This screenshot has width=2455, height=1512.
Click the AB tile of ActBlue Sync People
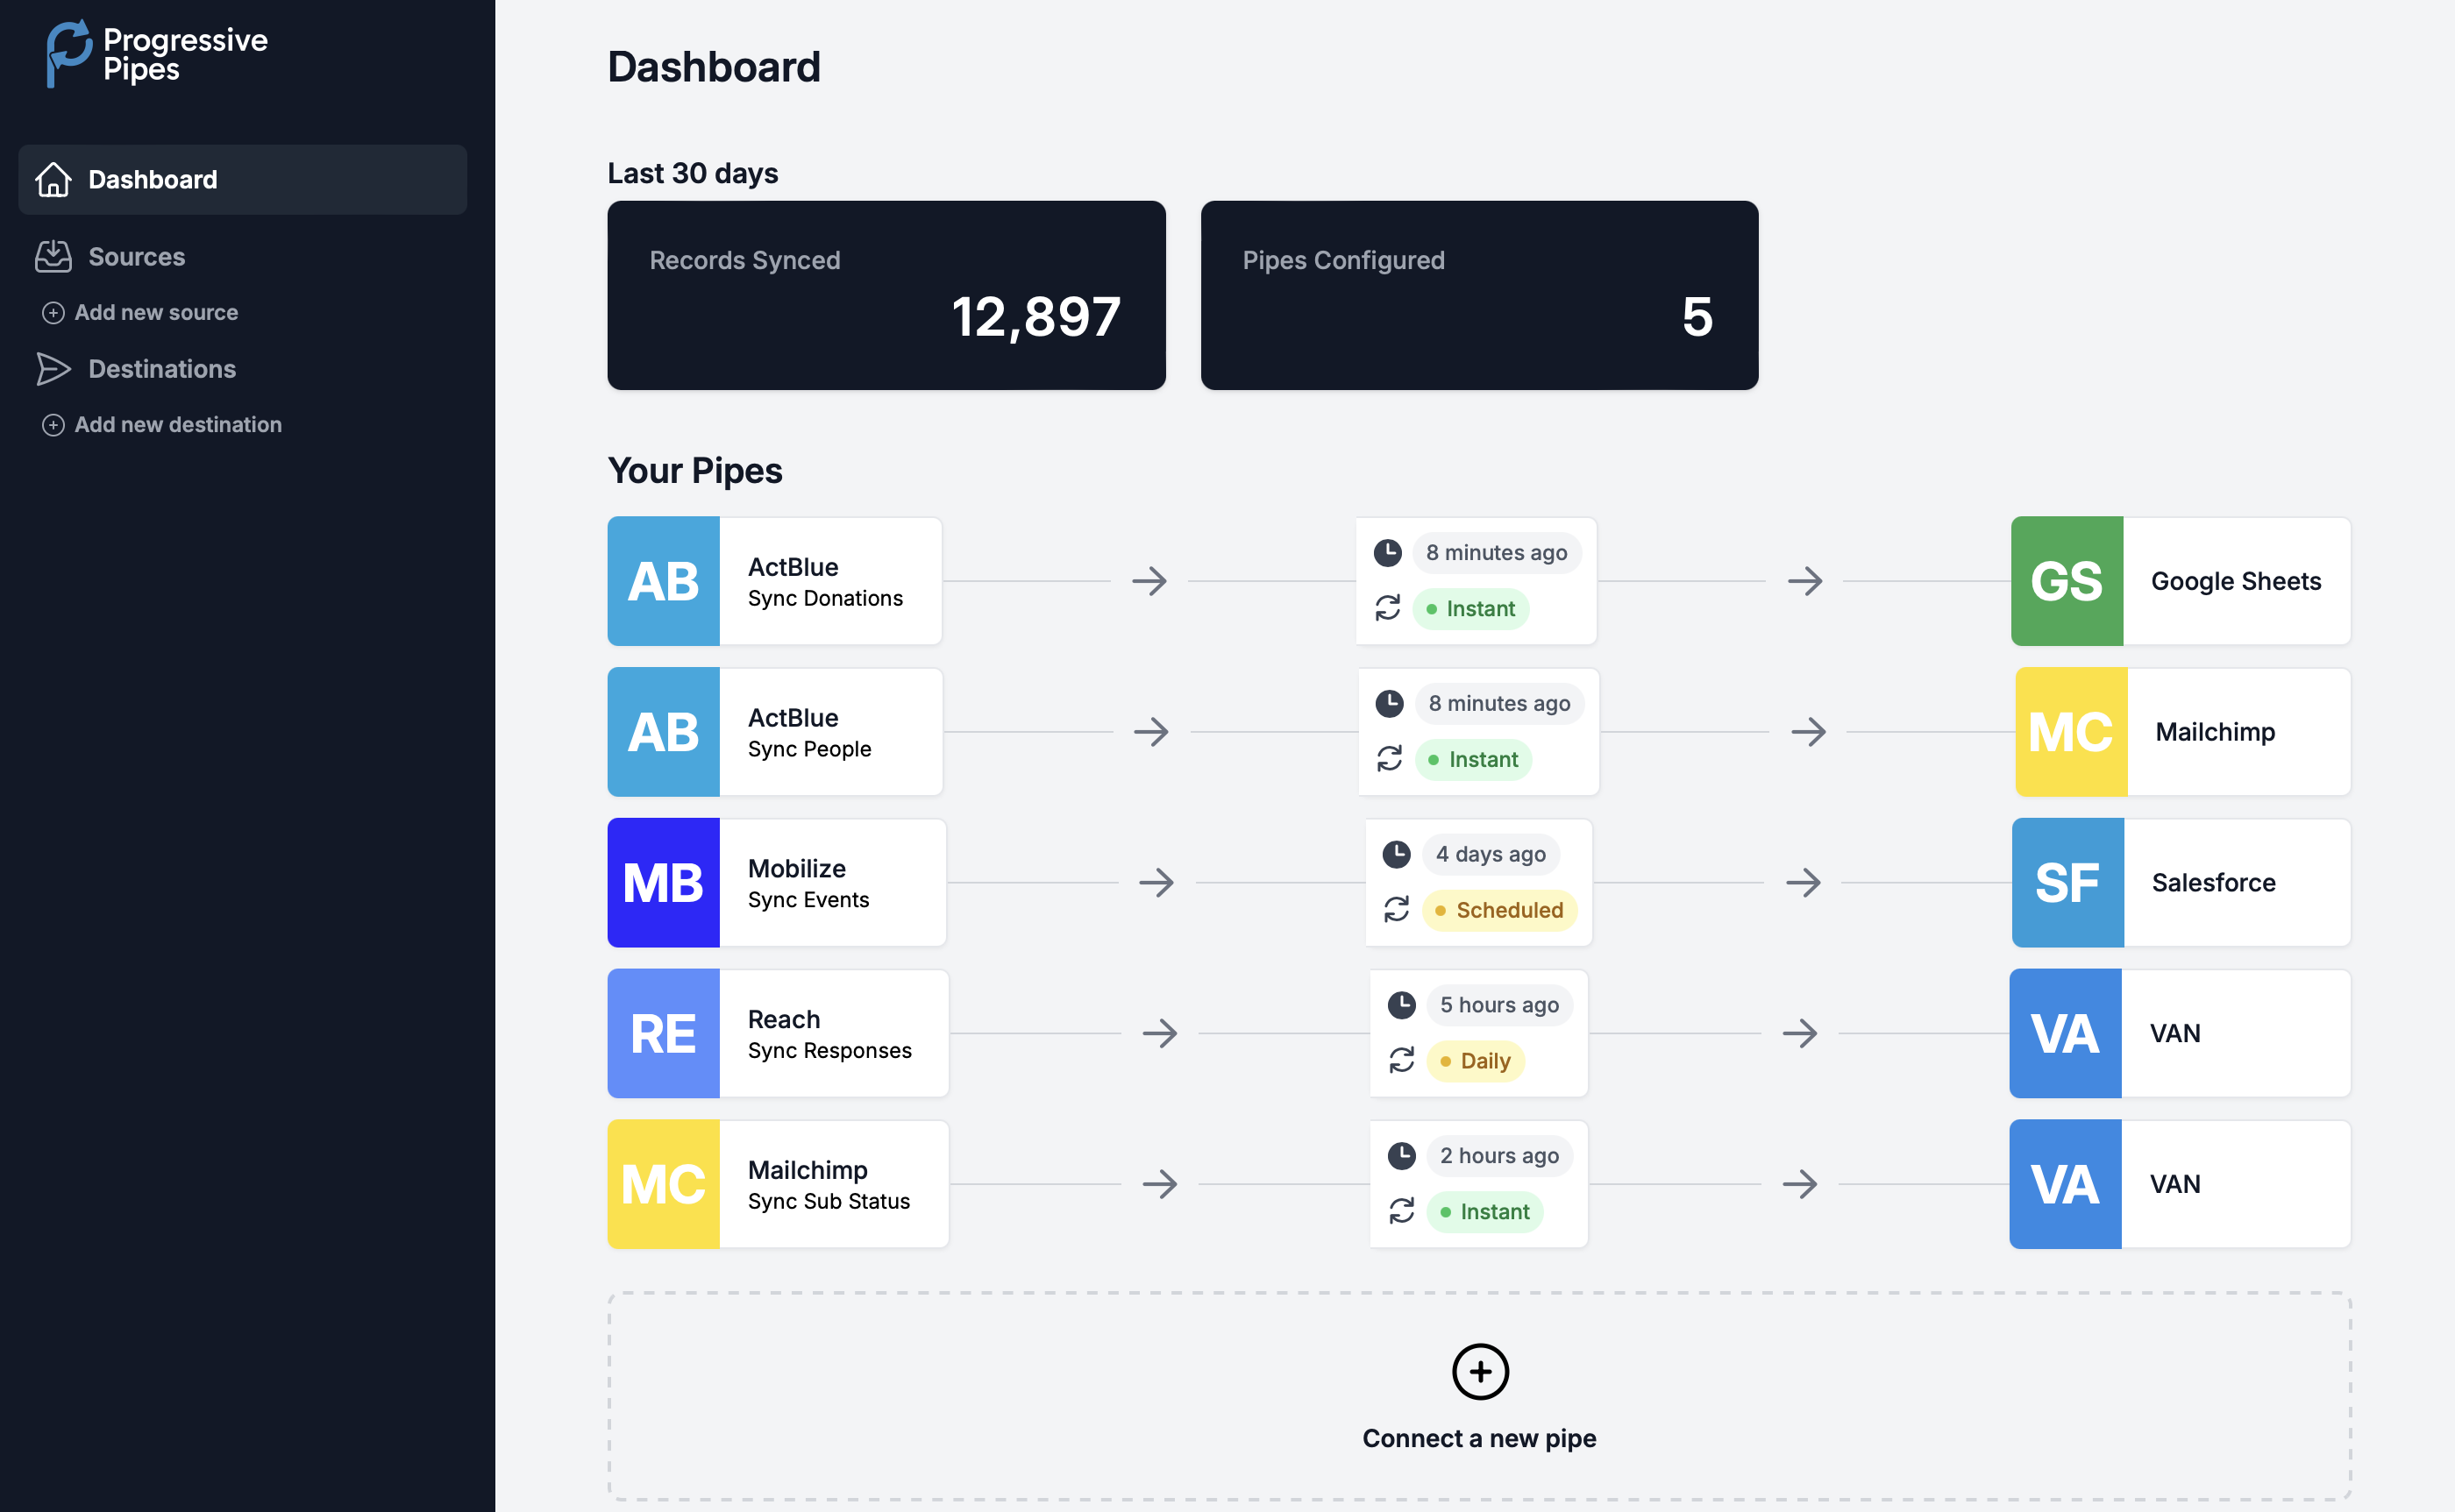tap(663, 732)
